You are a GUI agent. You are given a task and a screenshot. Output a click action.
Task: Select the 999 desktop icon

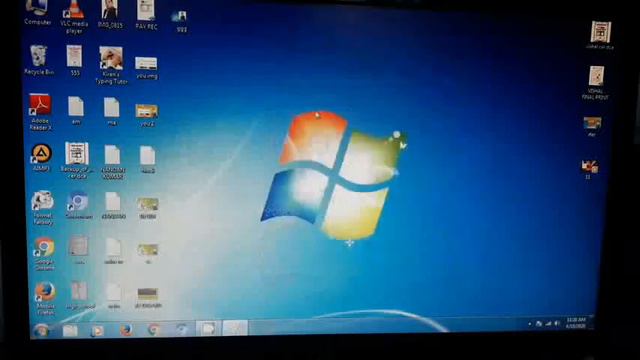(x=181, y=22)
